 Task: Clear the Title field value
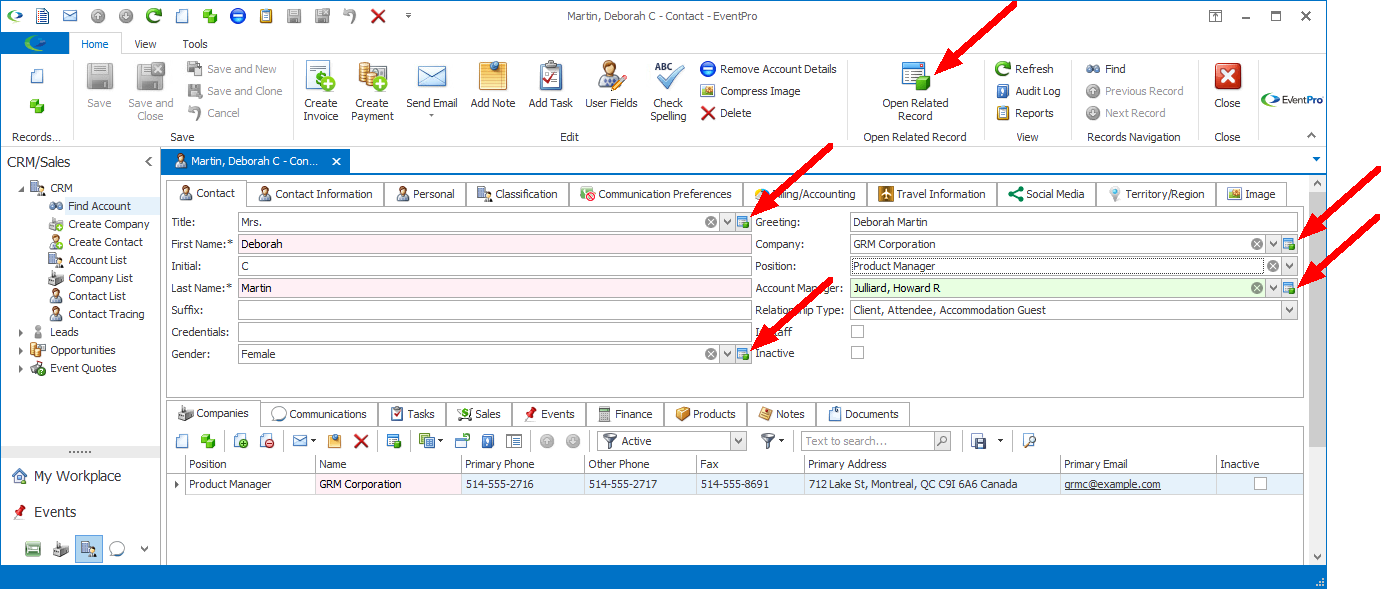[x=711, y=222]
